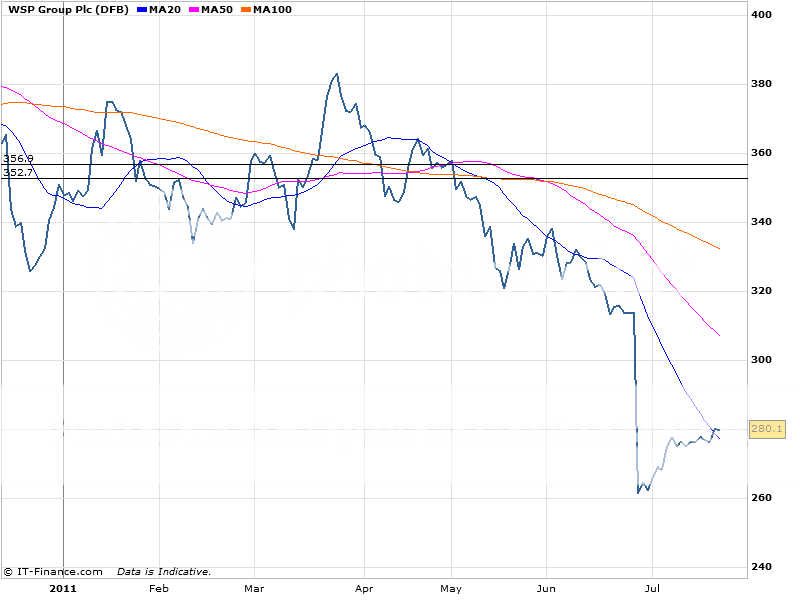The height and width of the screenshot is (600, 800).
Task: Toggle visibility of the MA50 line
Action: click(211, 11)
